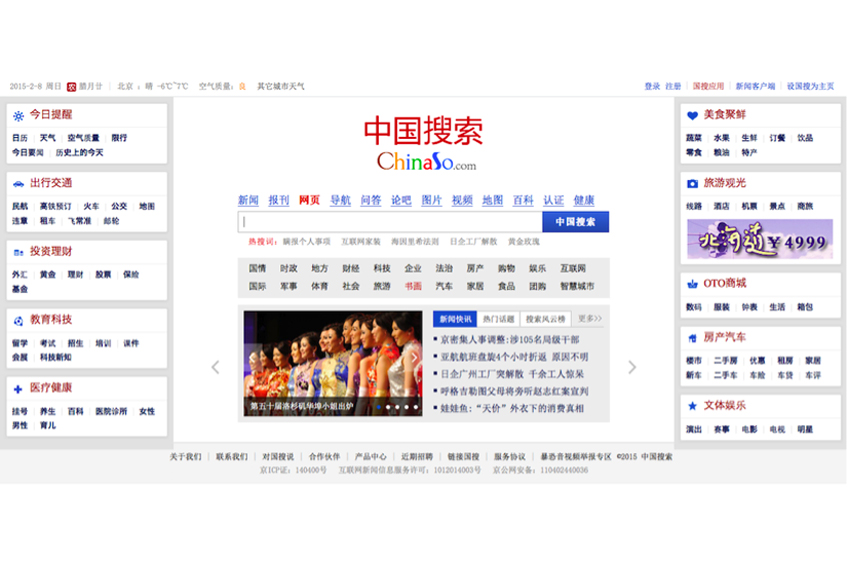Click the house icon beside 房产汽车
This screenshot has width=847, height=565.
(x=692, y=338)
